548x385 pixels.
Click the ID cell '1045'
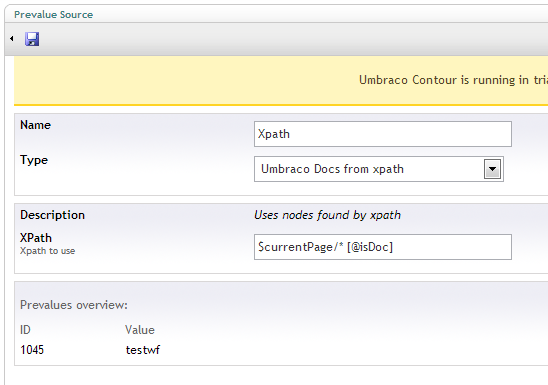(x=32, y=350)
